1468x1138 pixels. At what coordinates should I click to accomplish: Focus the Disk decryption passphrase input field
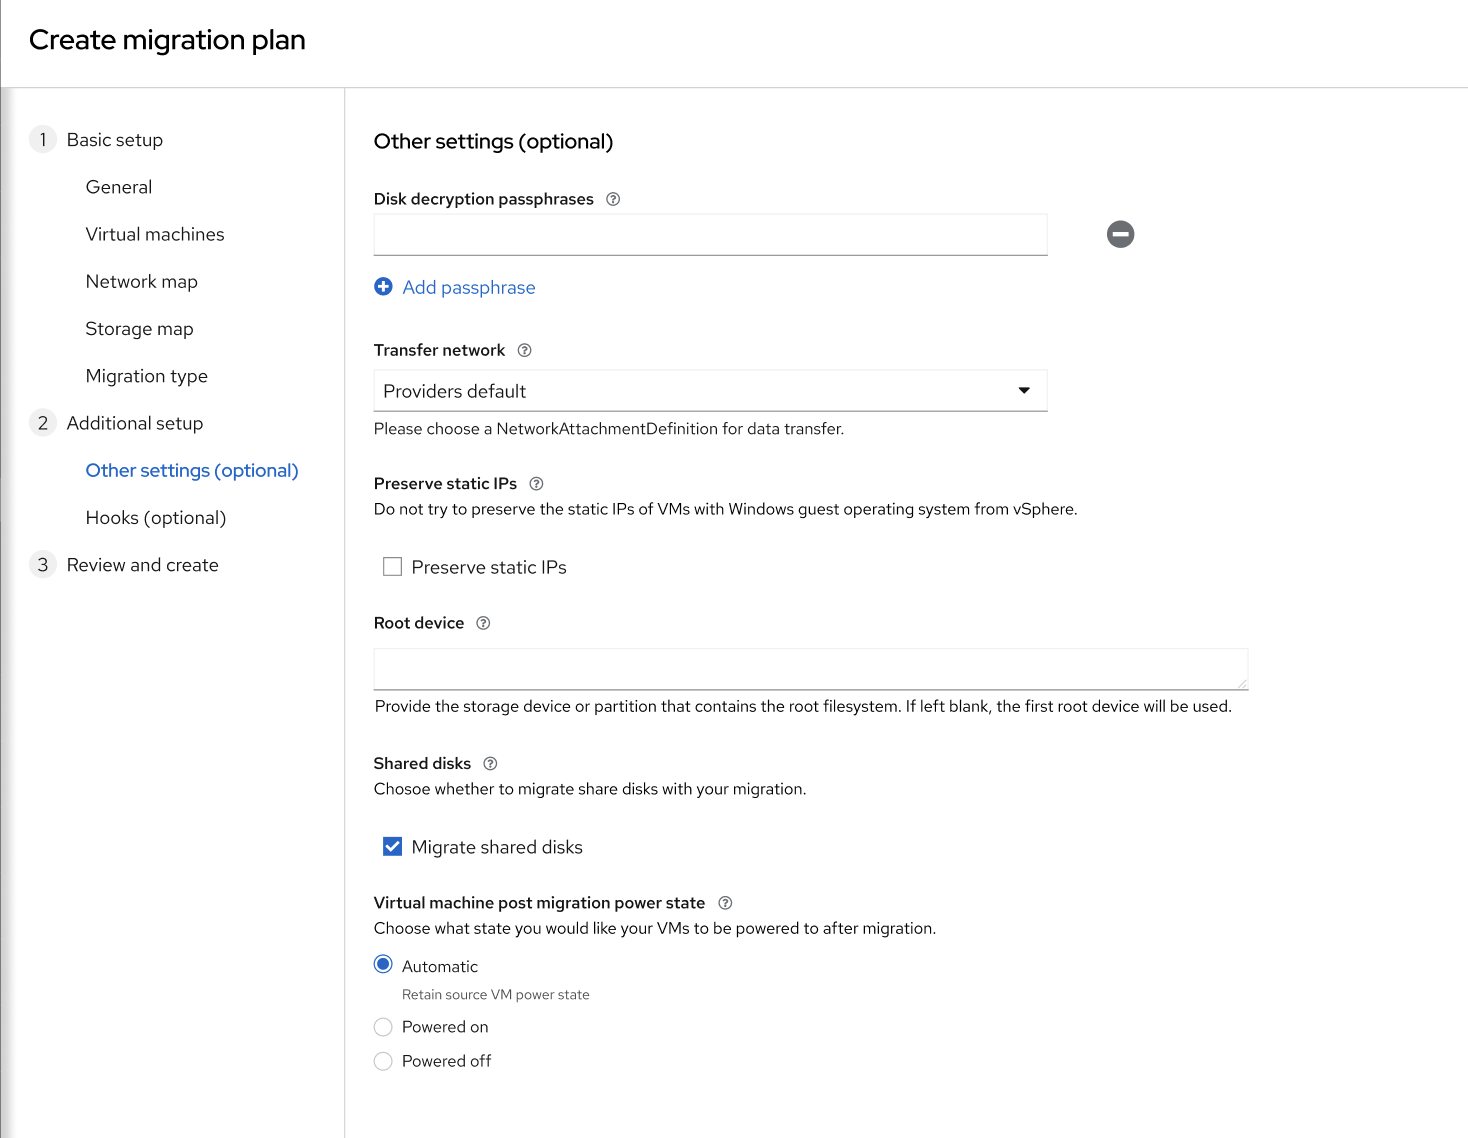(x=710, y=235)
